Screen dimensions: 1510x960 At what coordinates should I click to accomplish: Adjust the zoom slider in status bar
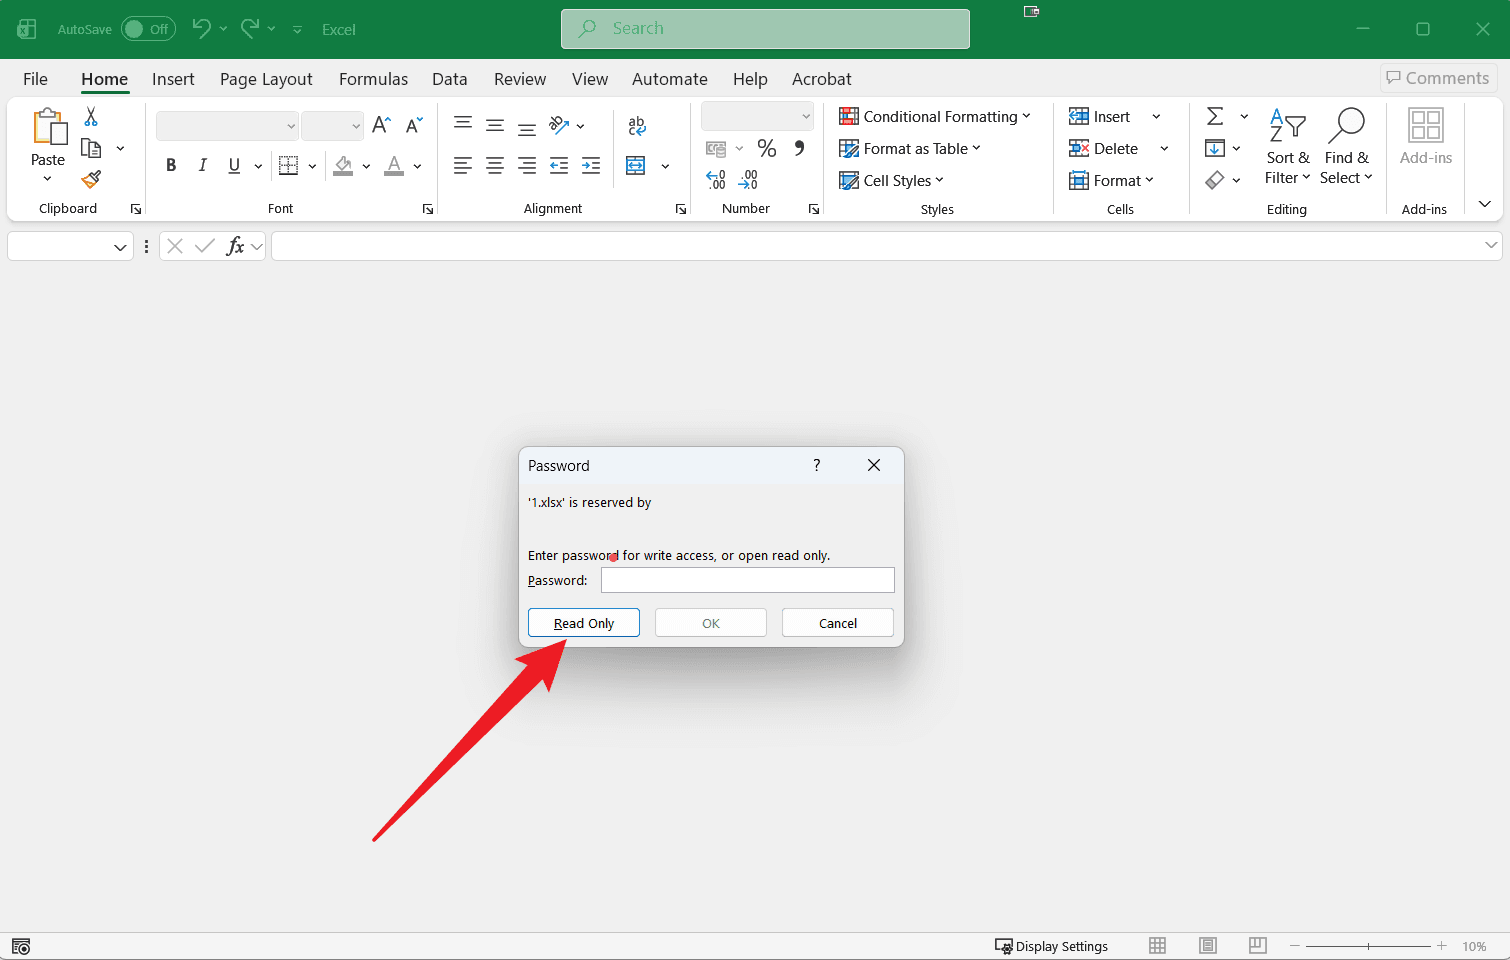pos(1368,946)
